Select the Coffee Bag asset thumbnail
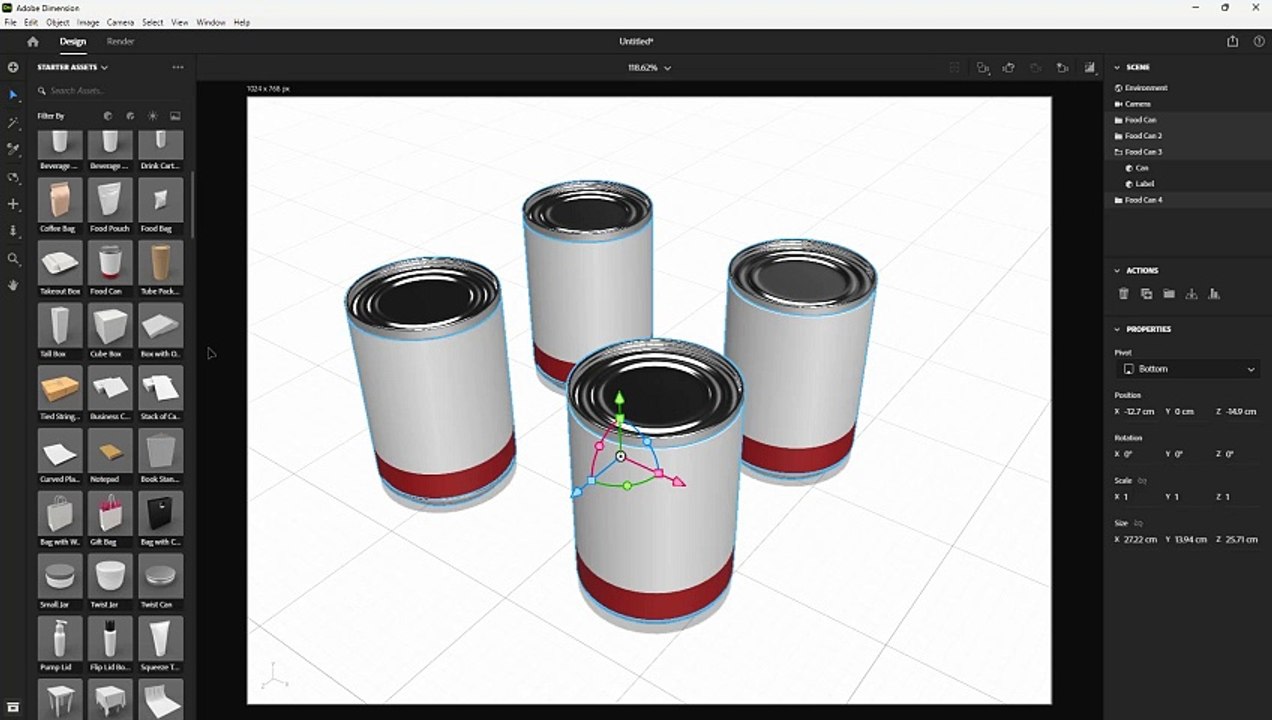Screen dimensions: 1272x720 60,200
